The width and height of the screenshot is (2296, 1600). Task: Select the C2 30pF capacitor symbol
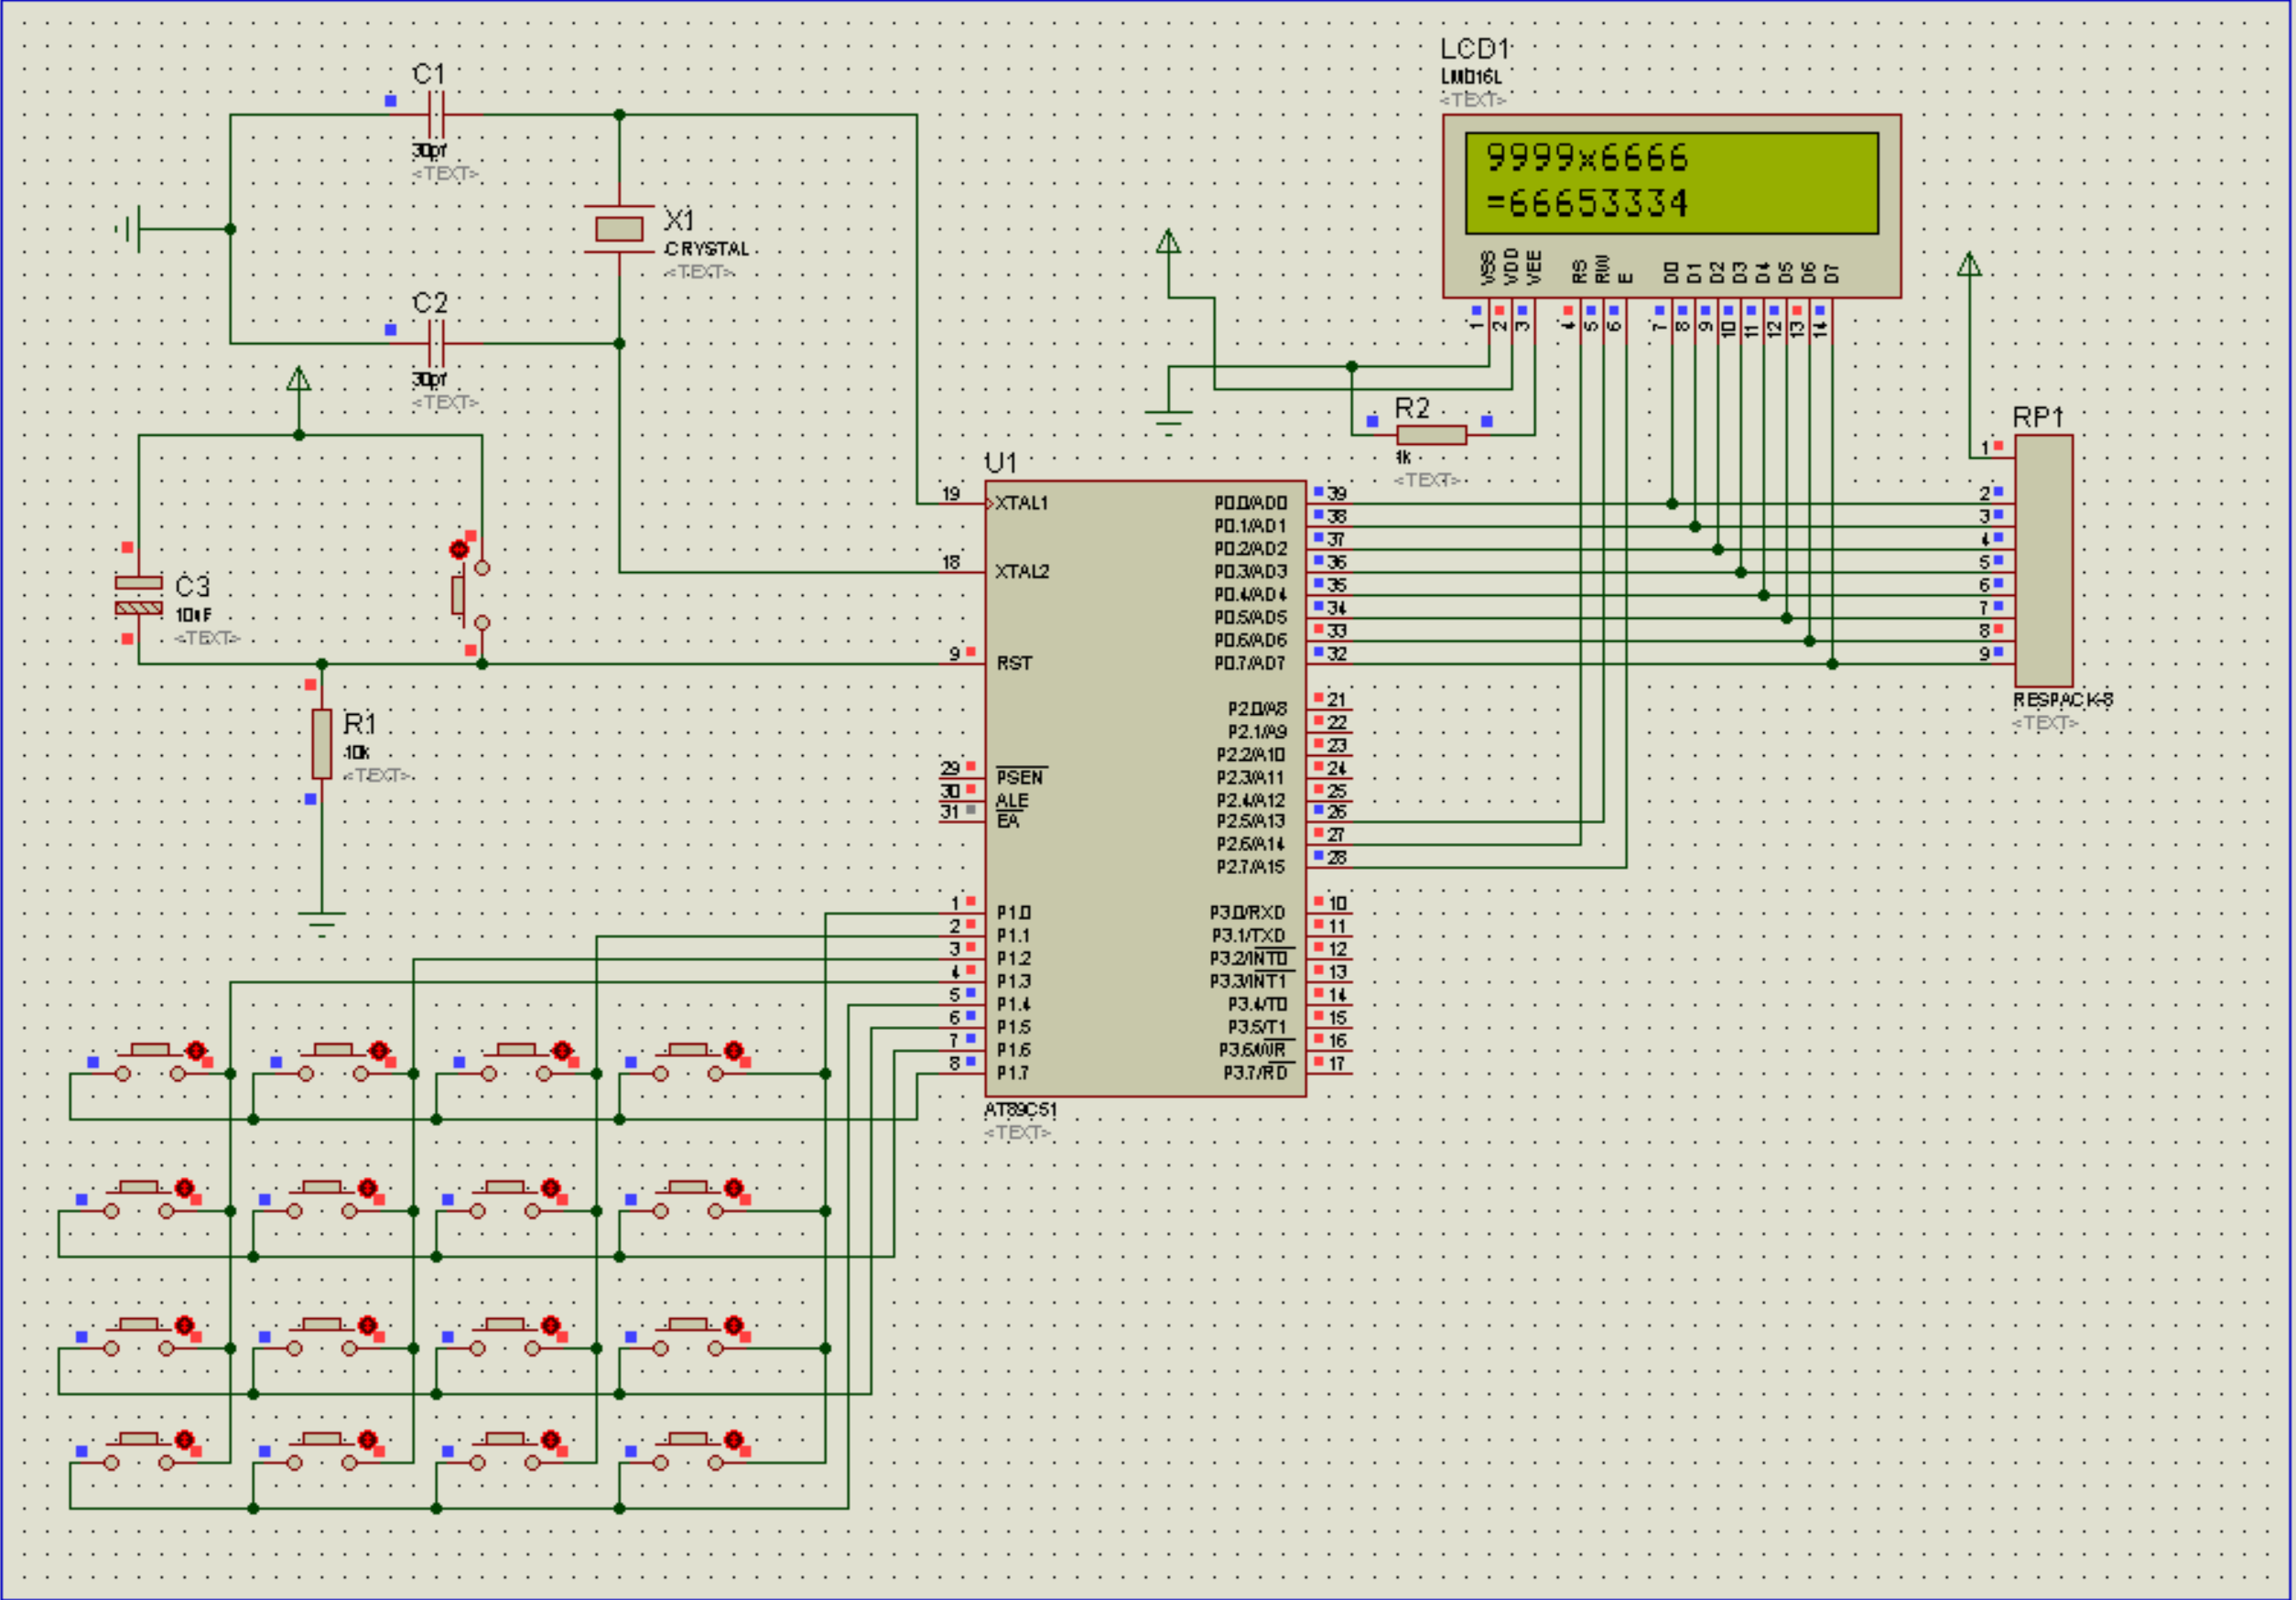(435, 344)
